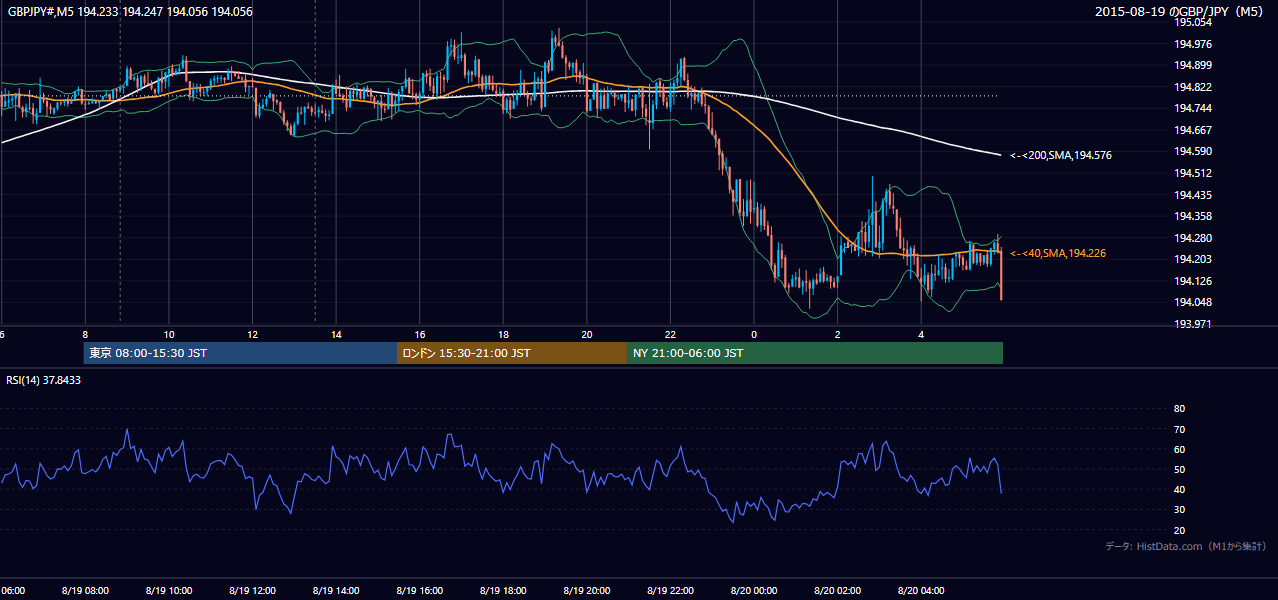Viewport: 1278px width, 600px height.
Task: Click price axis value 194.590
Action: (1194, 151)
